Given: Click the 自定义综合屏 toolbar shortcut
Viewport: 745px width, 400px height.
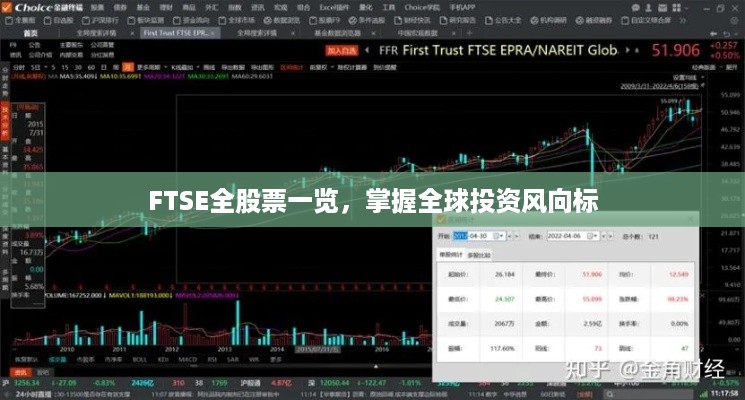Looking at the screenshot, I should 646,20.
